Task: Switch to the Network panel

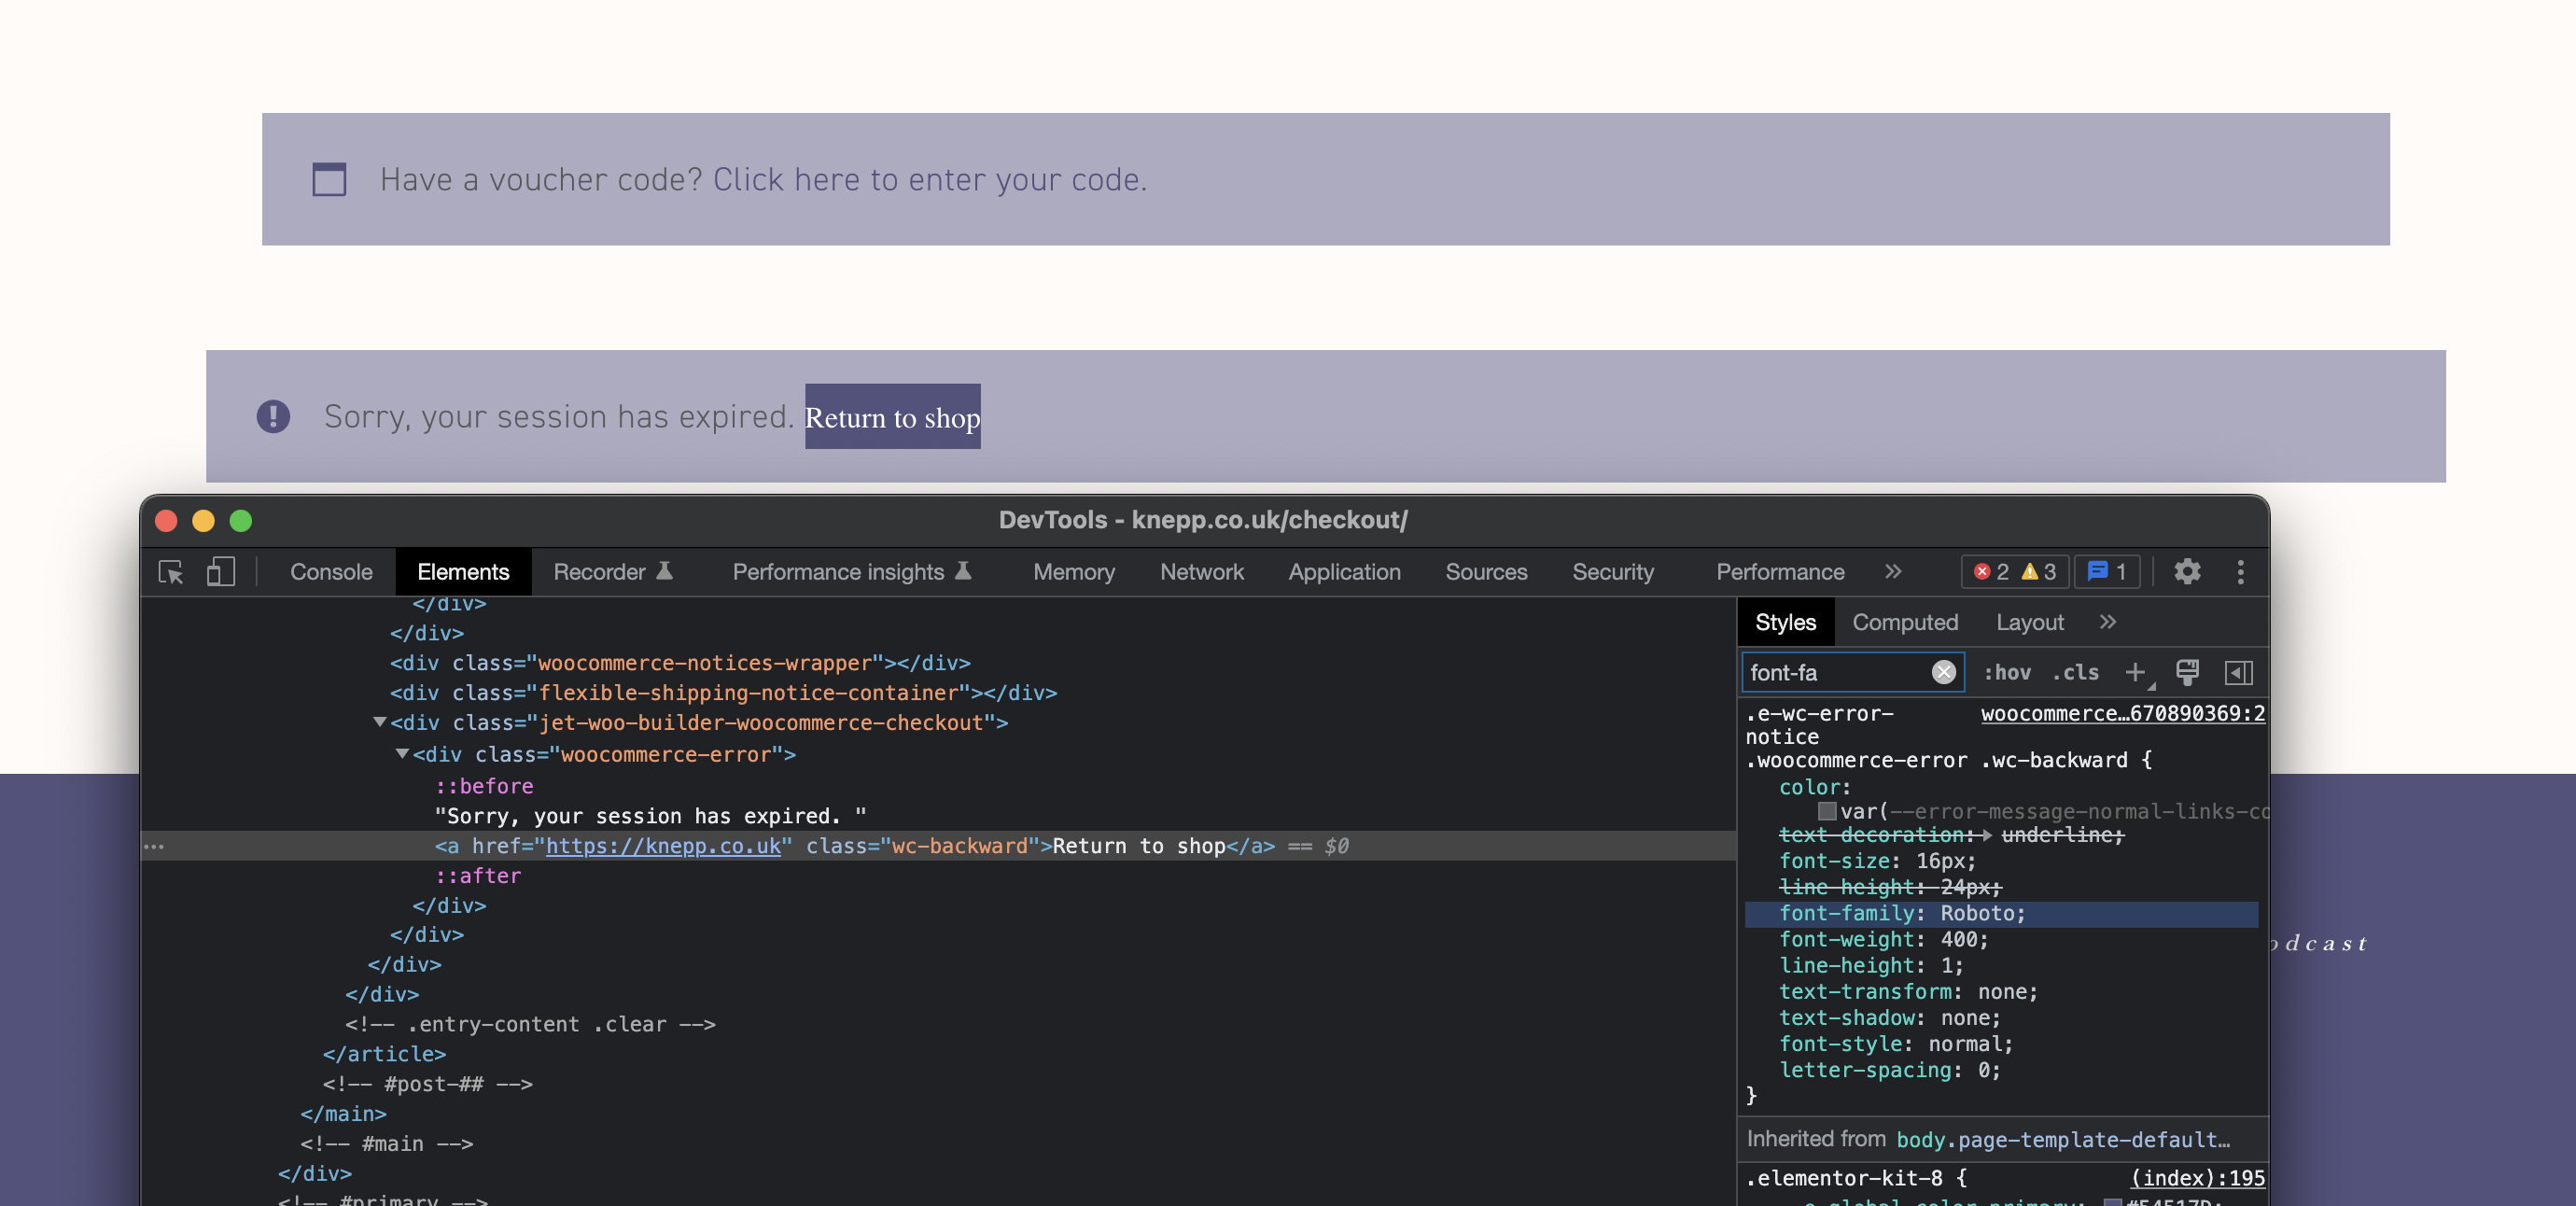Action: click(1201, 572)
